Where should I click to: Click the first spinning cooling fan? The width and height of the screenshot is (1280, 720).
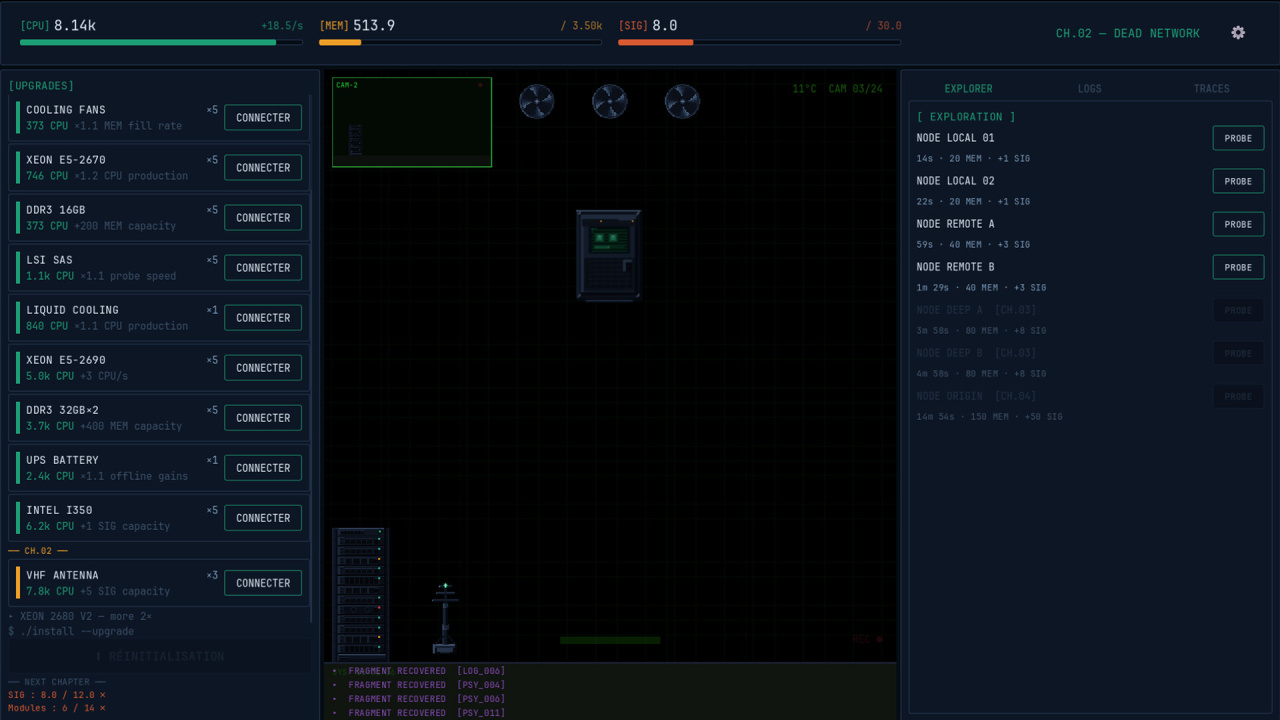pos(536,101)
